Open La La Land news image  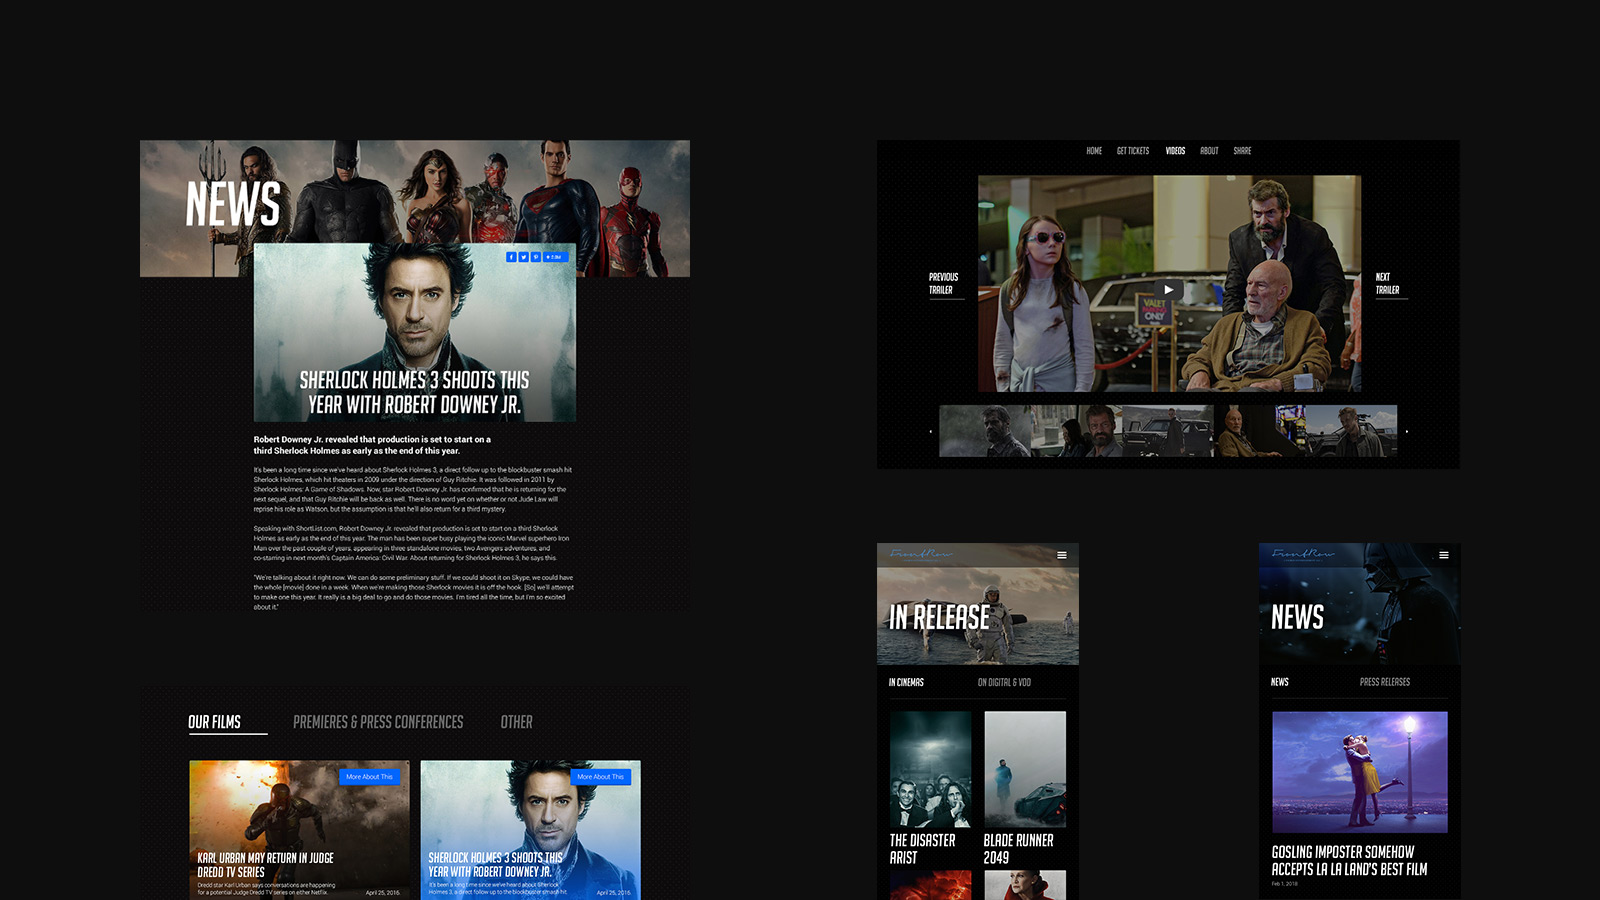coord(1360,772)
